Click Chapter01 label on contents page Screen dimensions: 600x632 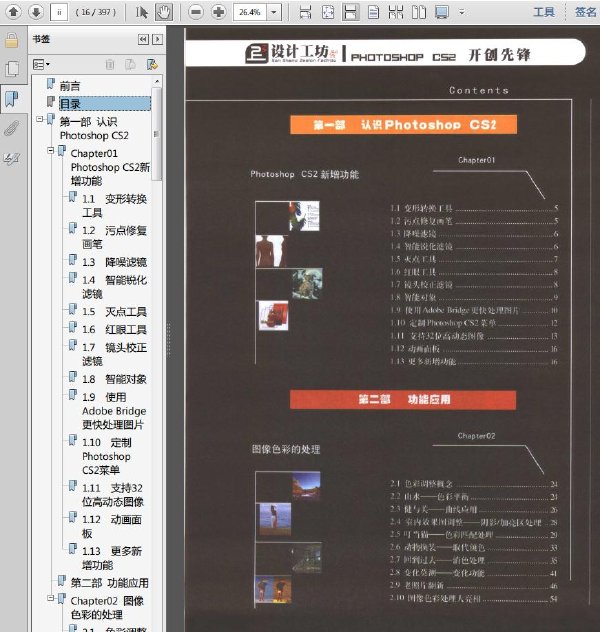476,160
